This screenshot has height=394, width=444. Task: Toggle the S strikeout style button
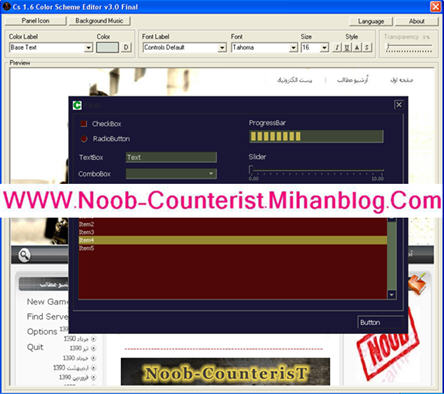pos(367,48)
